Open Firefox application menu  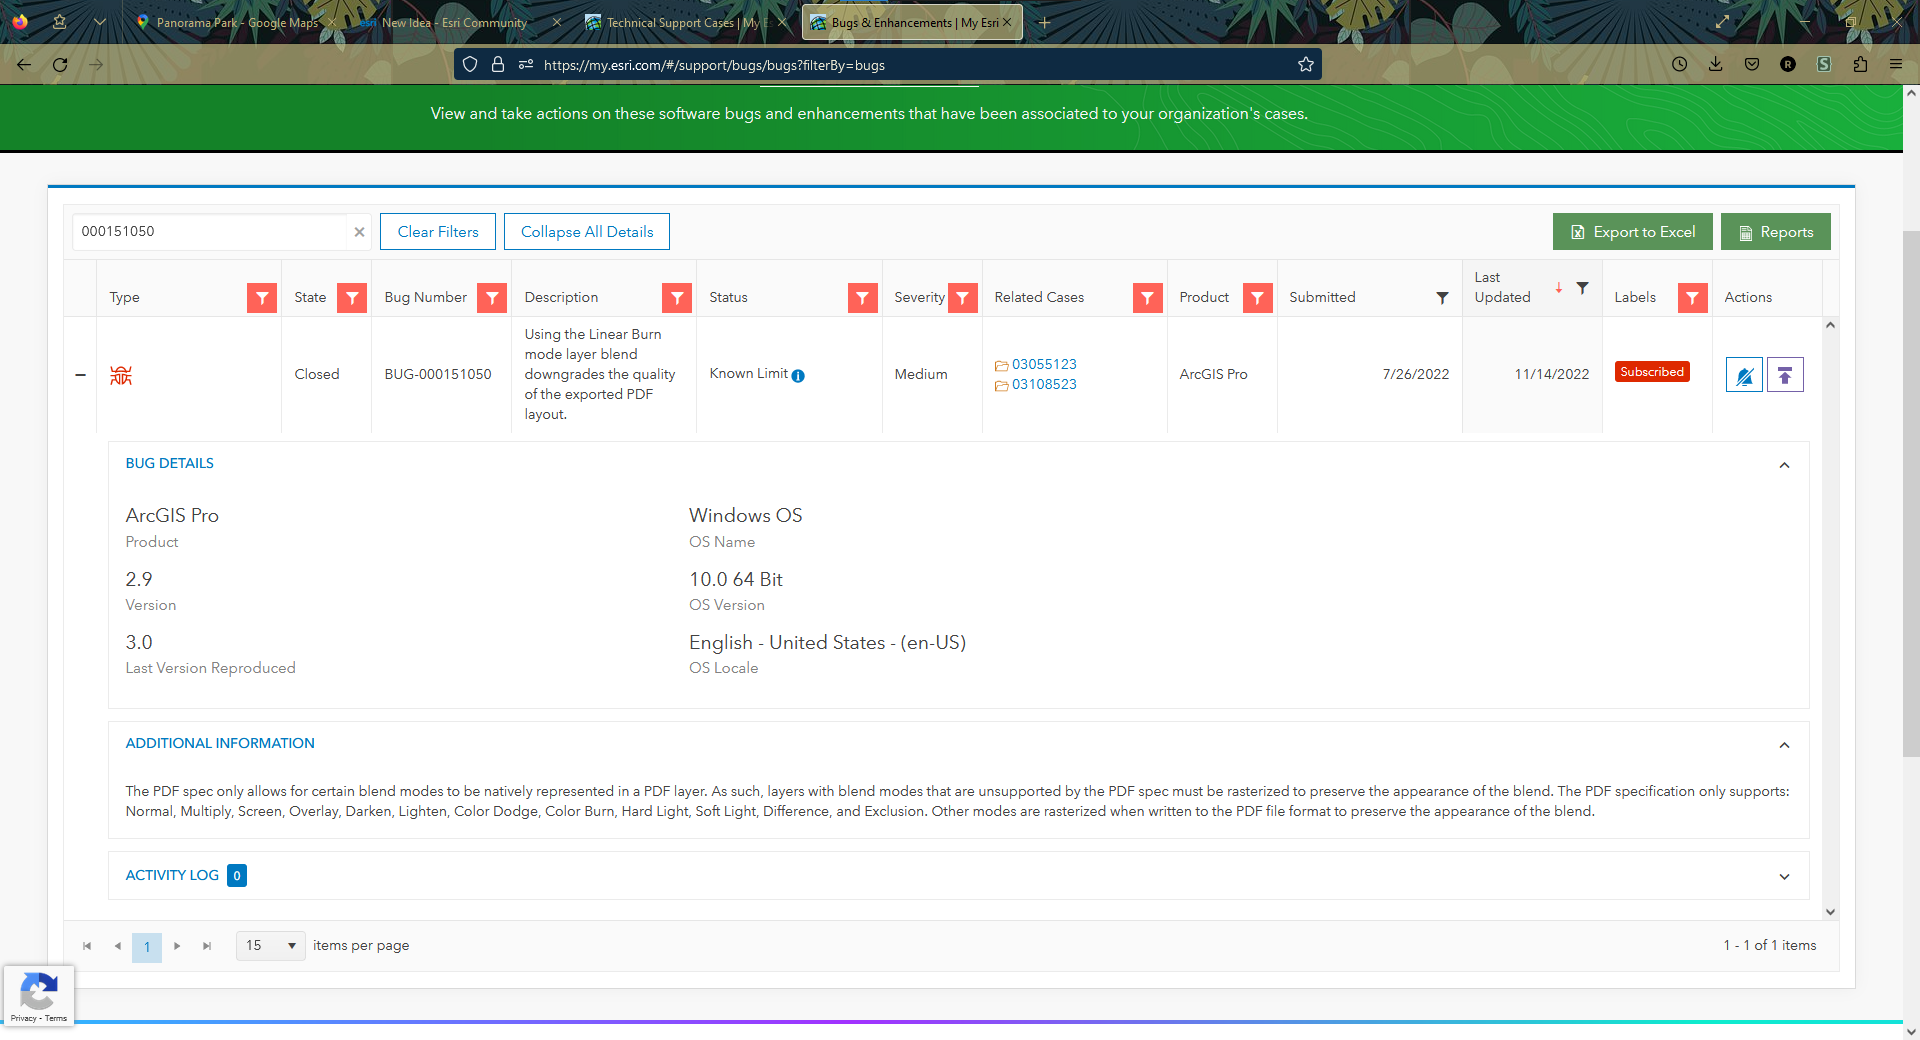coord(1896,65)
